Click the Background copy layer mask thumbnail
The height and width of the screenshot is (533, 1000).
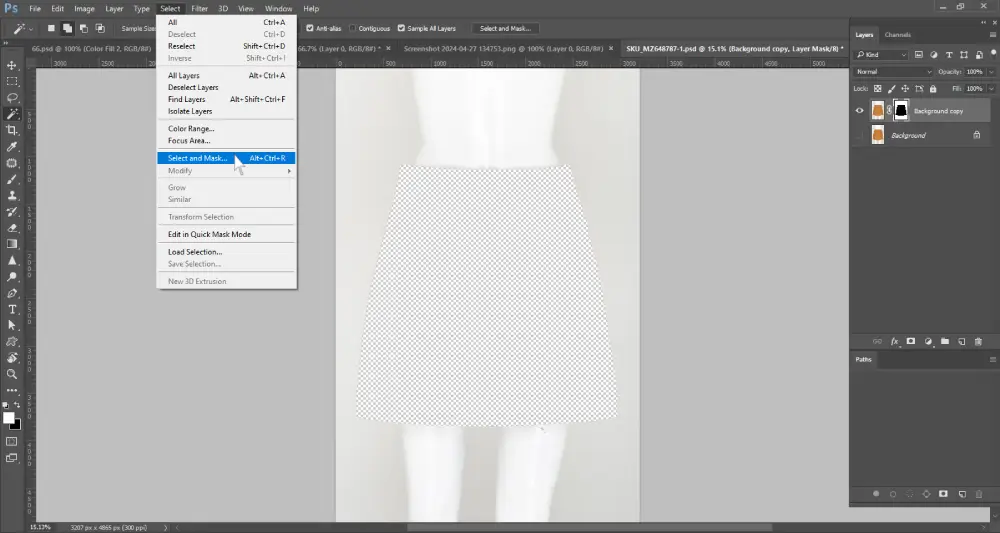click(901, 111)
